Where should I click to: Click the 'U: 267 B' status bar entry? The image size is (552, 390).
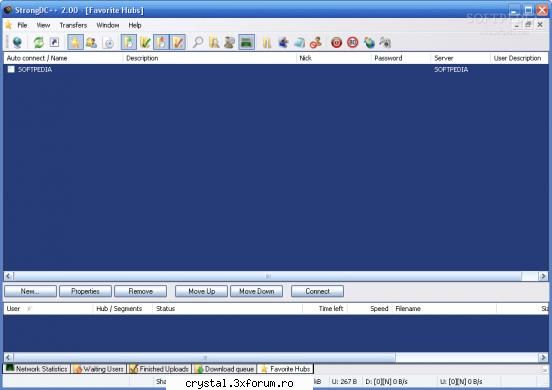(344, 381)
